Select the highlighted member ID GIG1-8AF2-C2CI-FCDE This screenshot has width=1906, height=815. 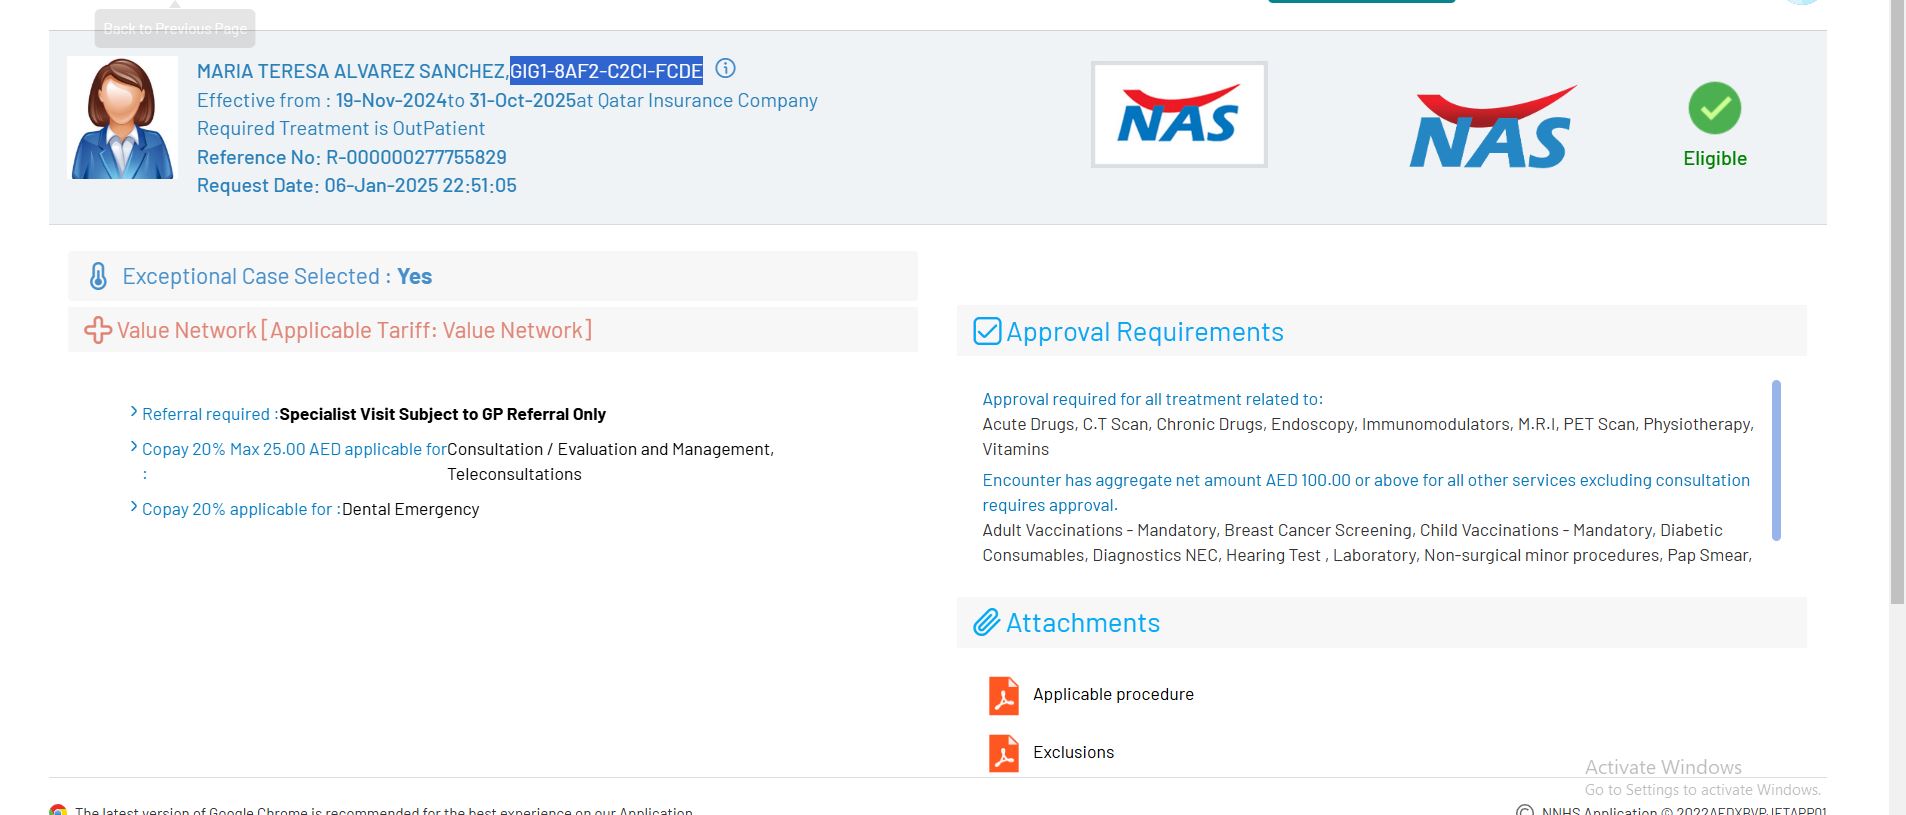click(606, 71)
